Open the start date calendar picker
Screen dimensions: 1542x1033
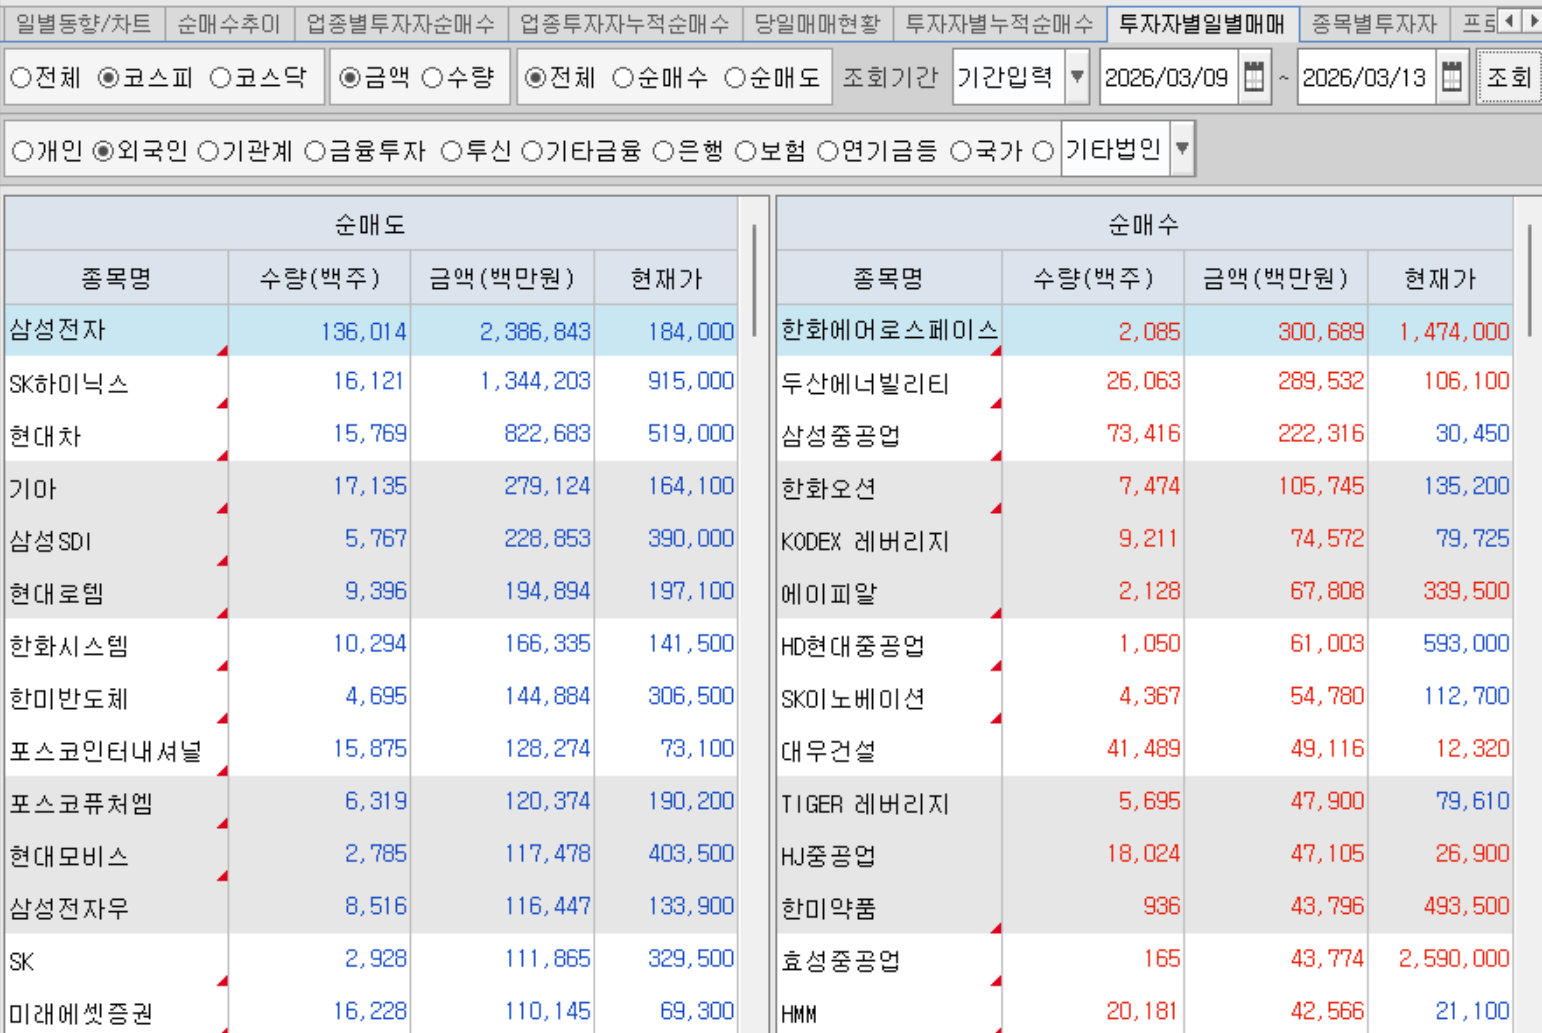1253,77
